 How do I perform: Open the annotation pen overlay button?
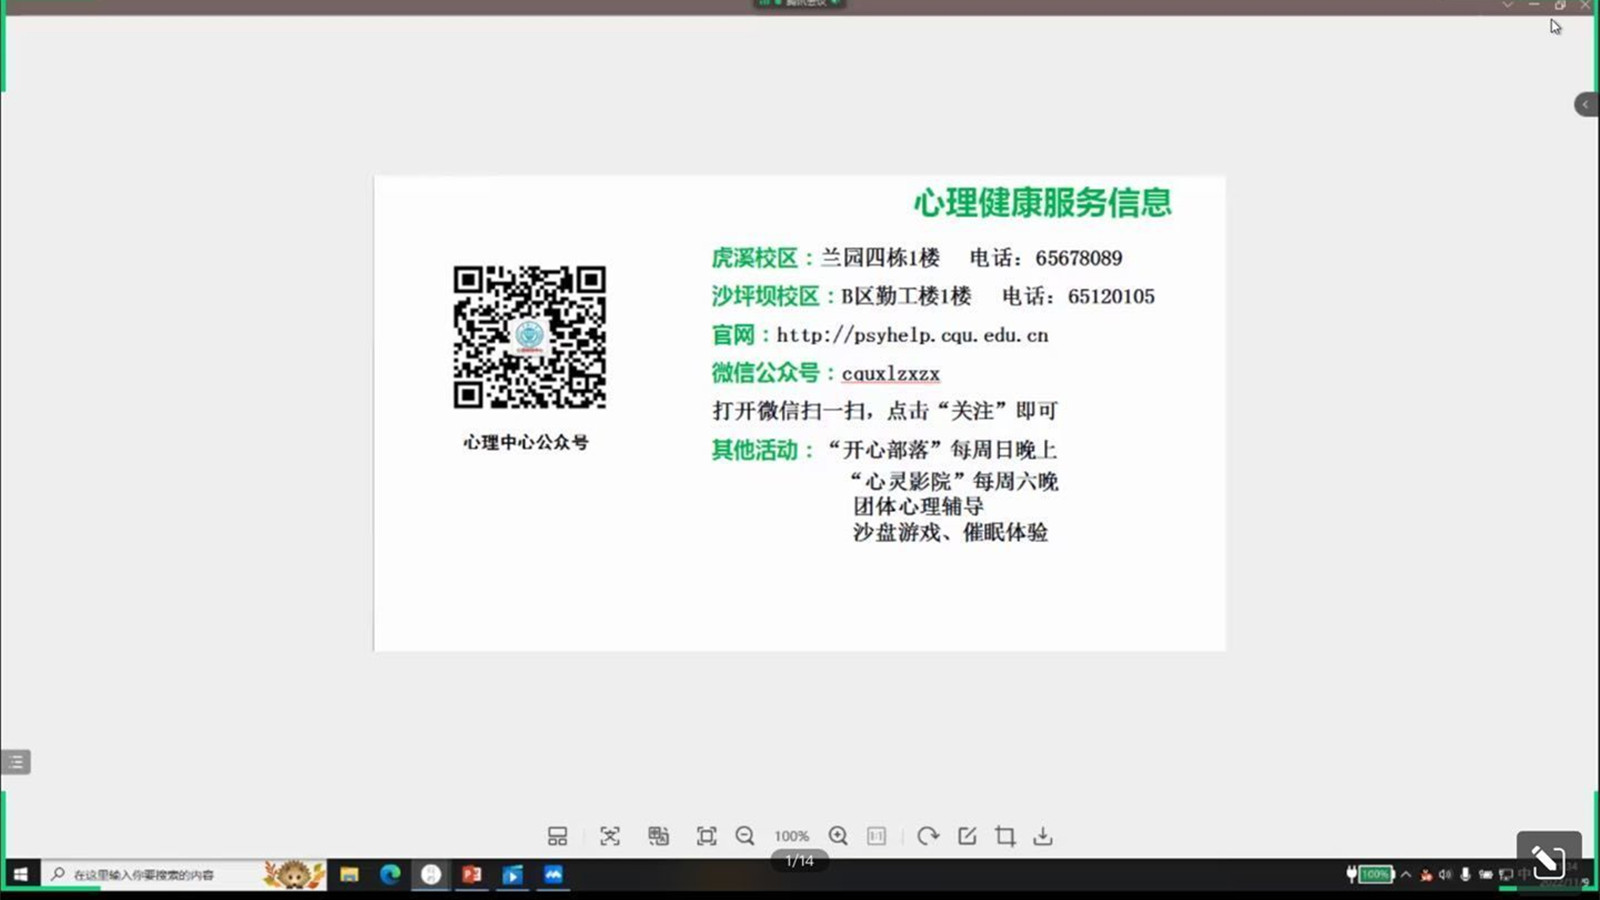coord(1548,859)
